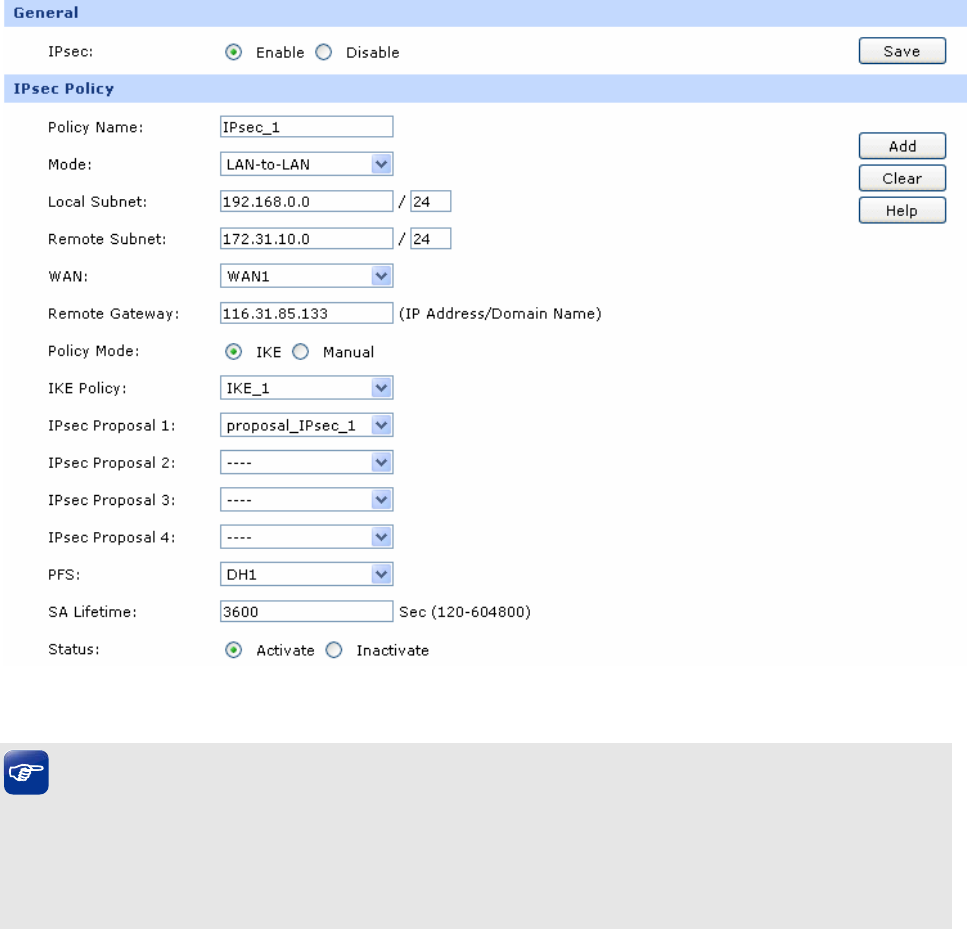This screenshot has height=929, width=967.
Task: Set Status to Activate
Action: (x=234, y=650)
